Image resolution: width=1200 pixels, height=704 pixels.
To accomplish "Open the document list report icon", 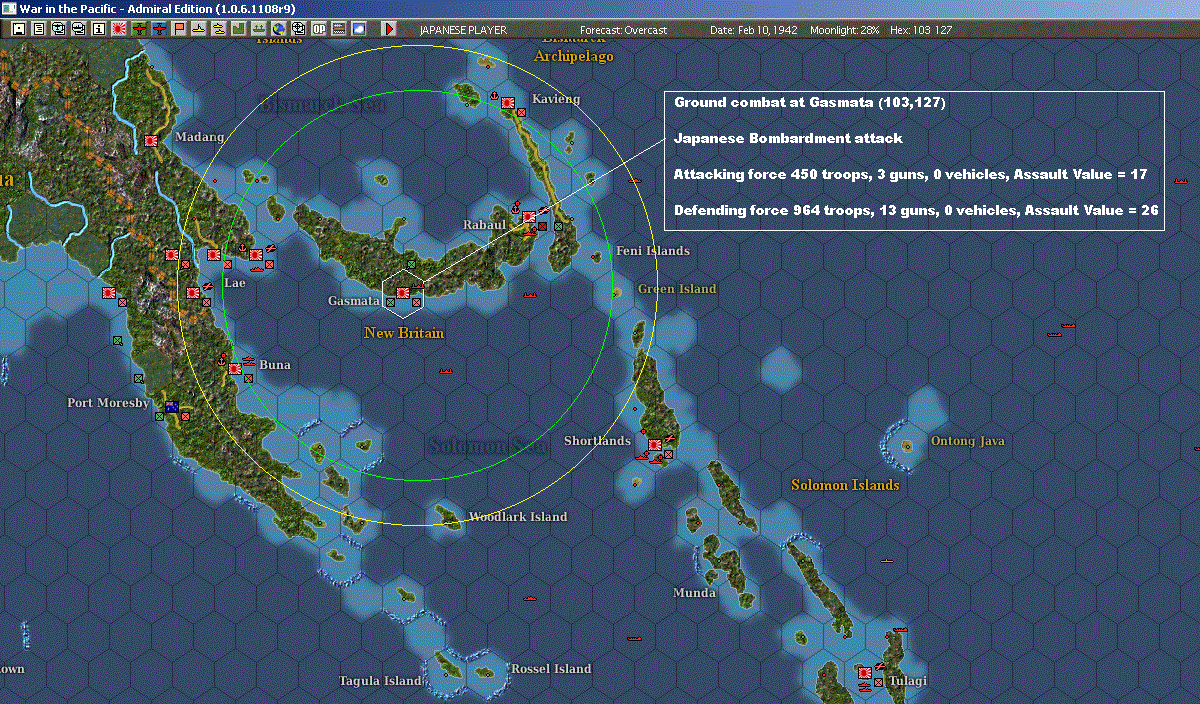I will (x=39, y=30).
